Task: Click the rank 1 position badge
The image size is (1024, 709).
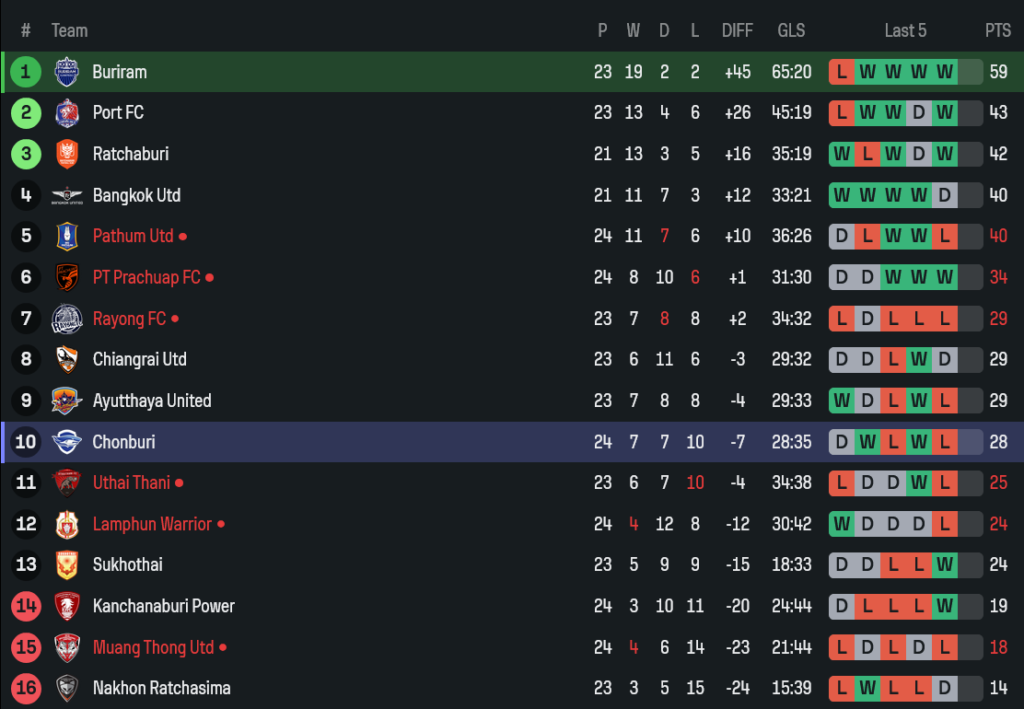Action: [26, 72]
